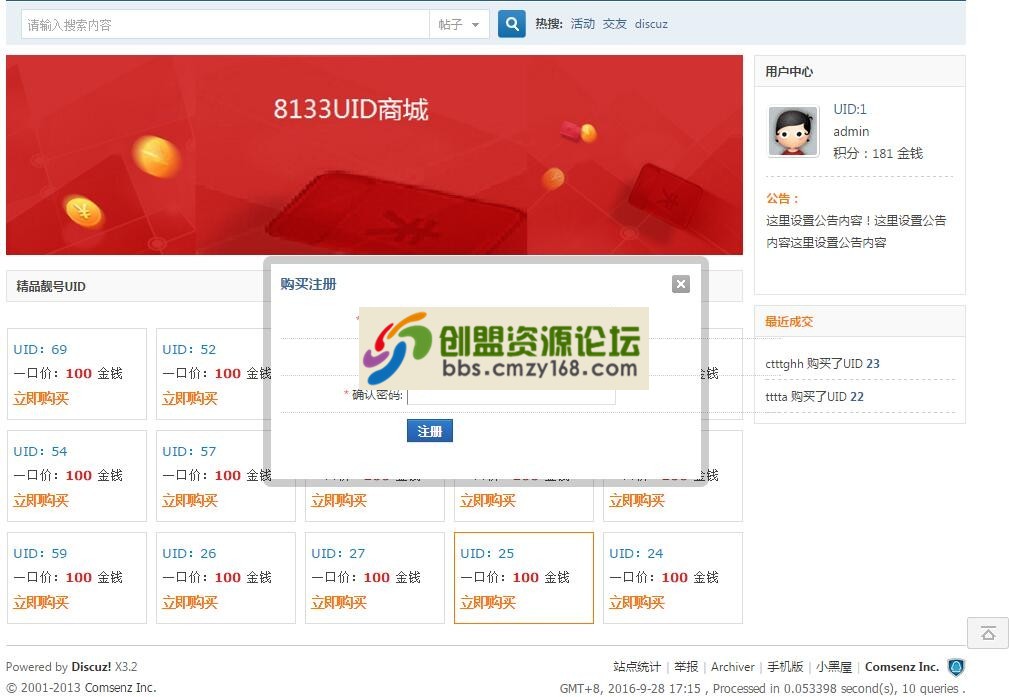
Task: Click the 注册 button in dialog
Action: (x=430, y=431)
